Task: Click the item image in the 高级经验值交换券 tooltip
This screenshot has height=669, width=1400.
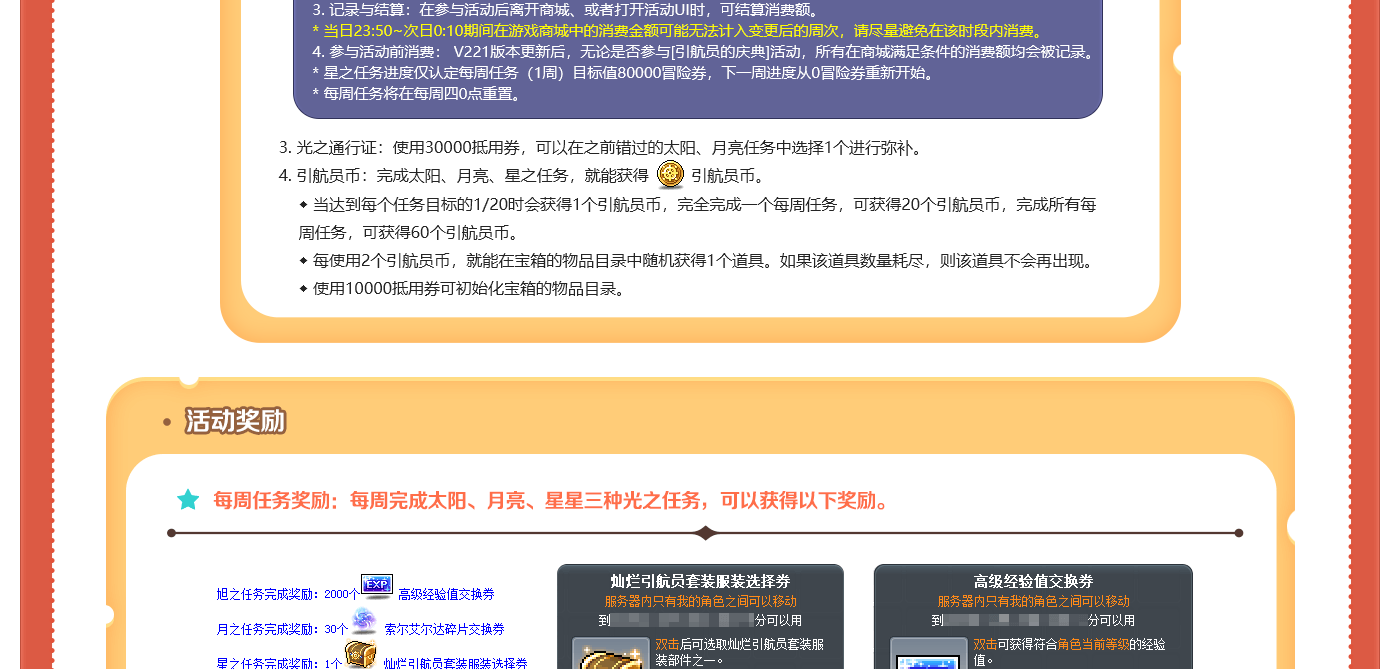Action: [x=928, y=655]
